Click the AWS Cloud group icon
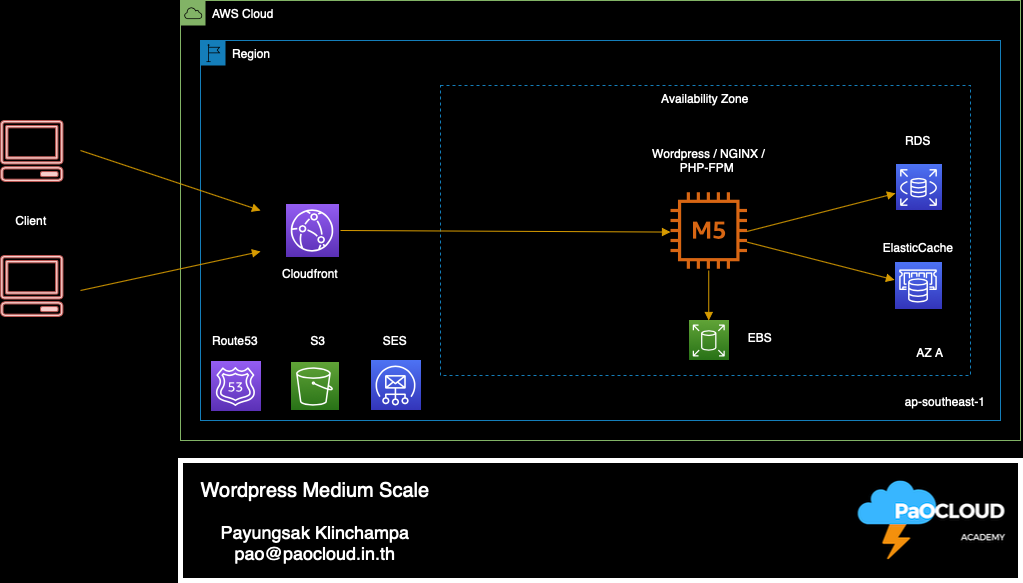This screenshot has height=583, width=1023. (193, 13)
